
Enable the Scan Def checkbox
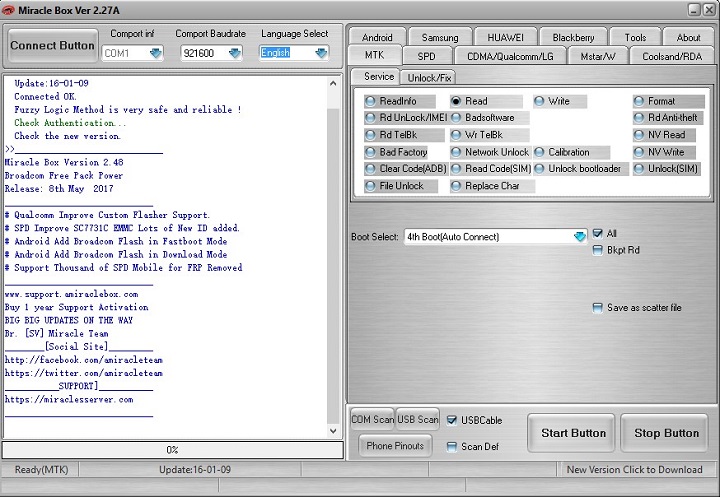(452, 447)
